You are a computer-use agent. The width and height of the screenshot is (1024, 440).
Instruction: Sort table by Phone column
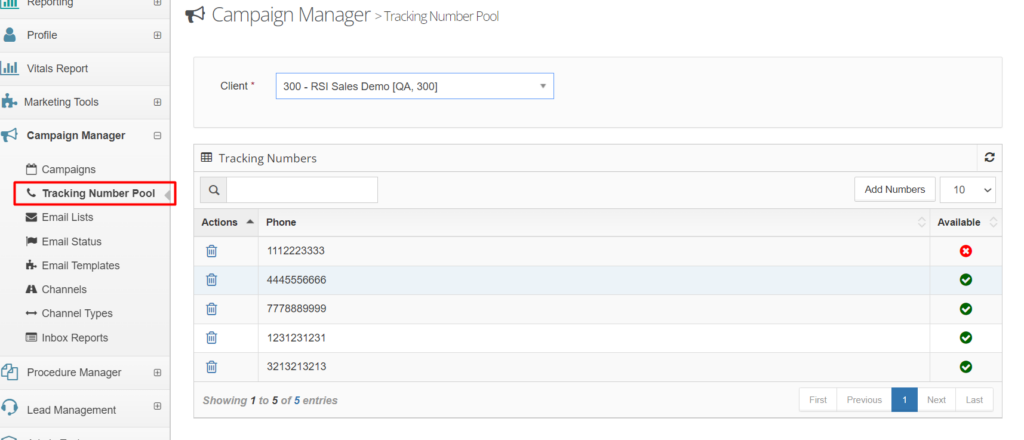594,222
